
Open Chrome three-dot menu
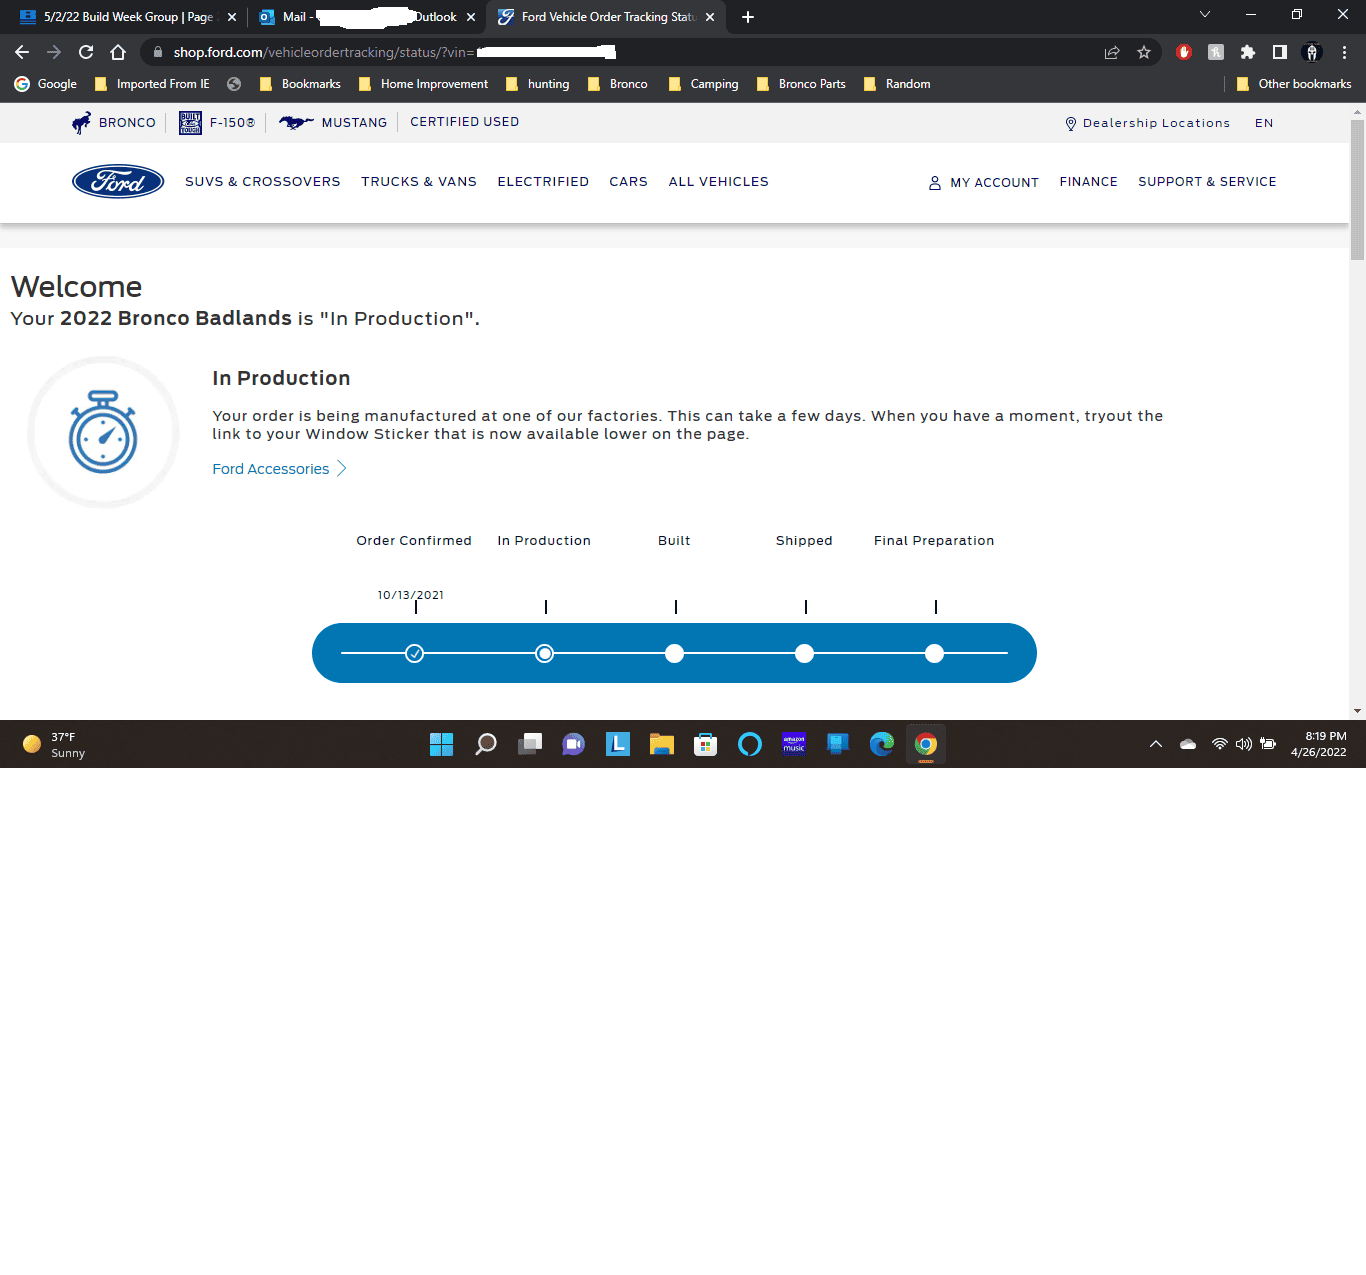1345,52
